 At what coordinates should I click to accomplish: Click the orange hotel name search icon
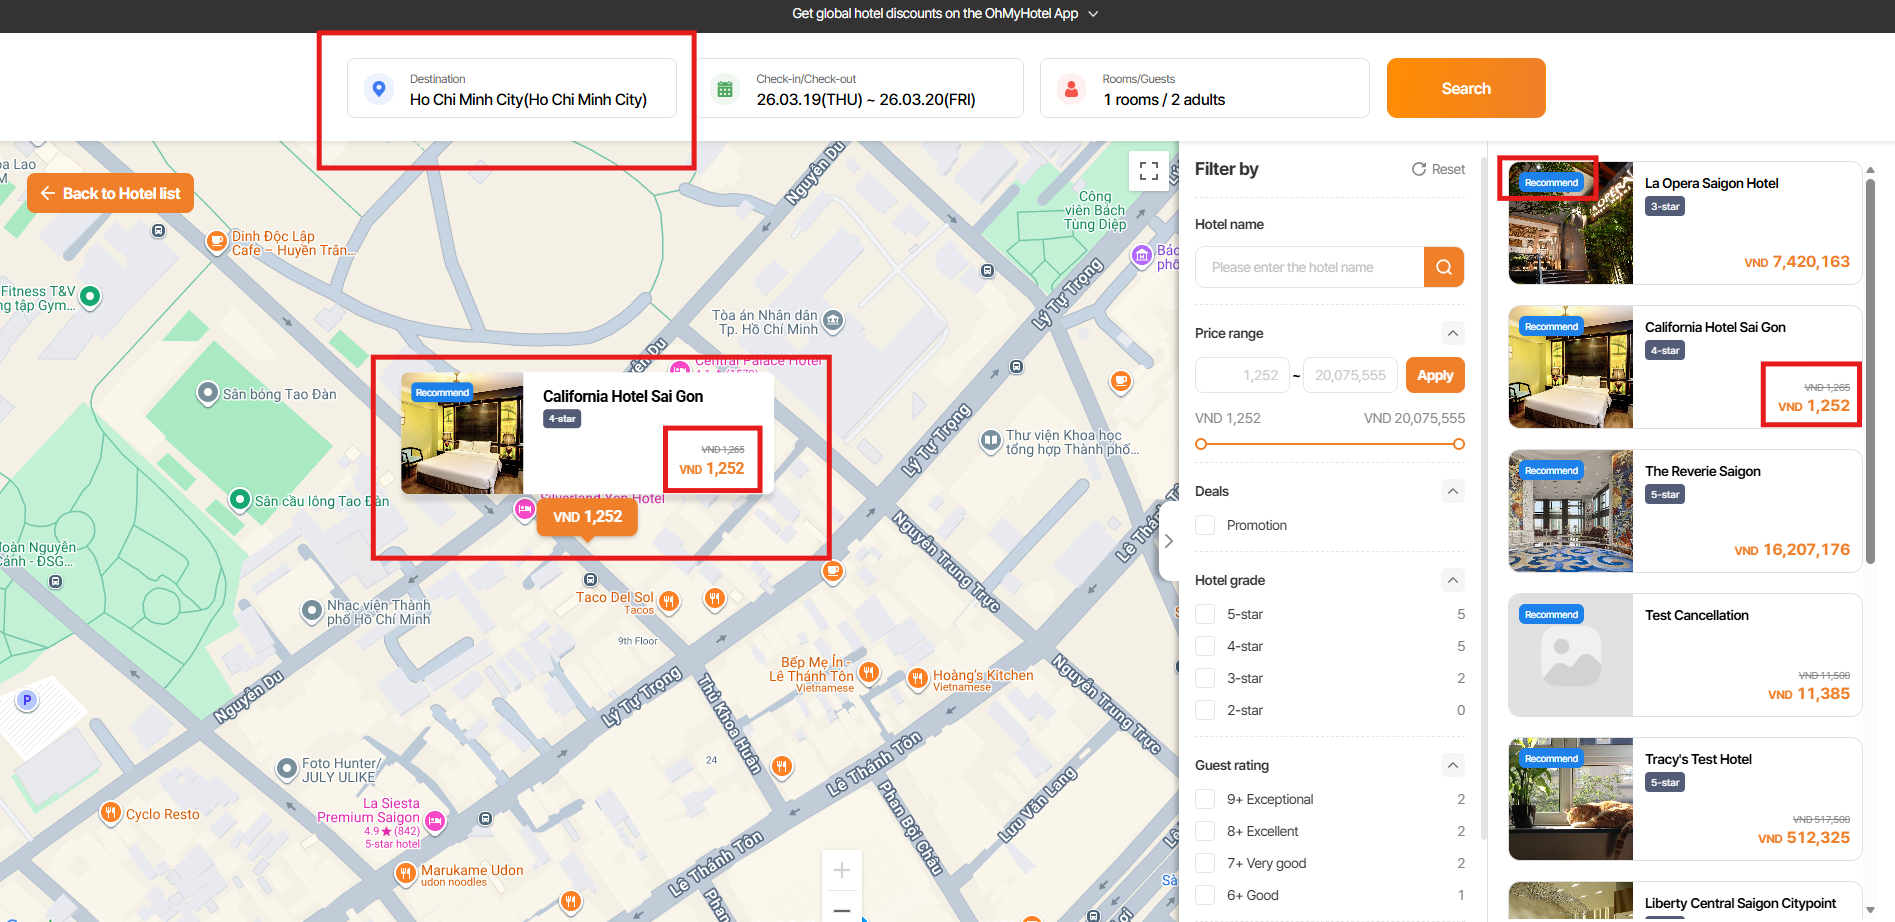click(1444, 267)
